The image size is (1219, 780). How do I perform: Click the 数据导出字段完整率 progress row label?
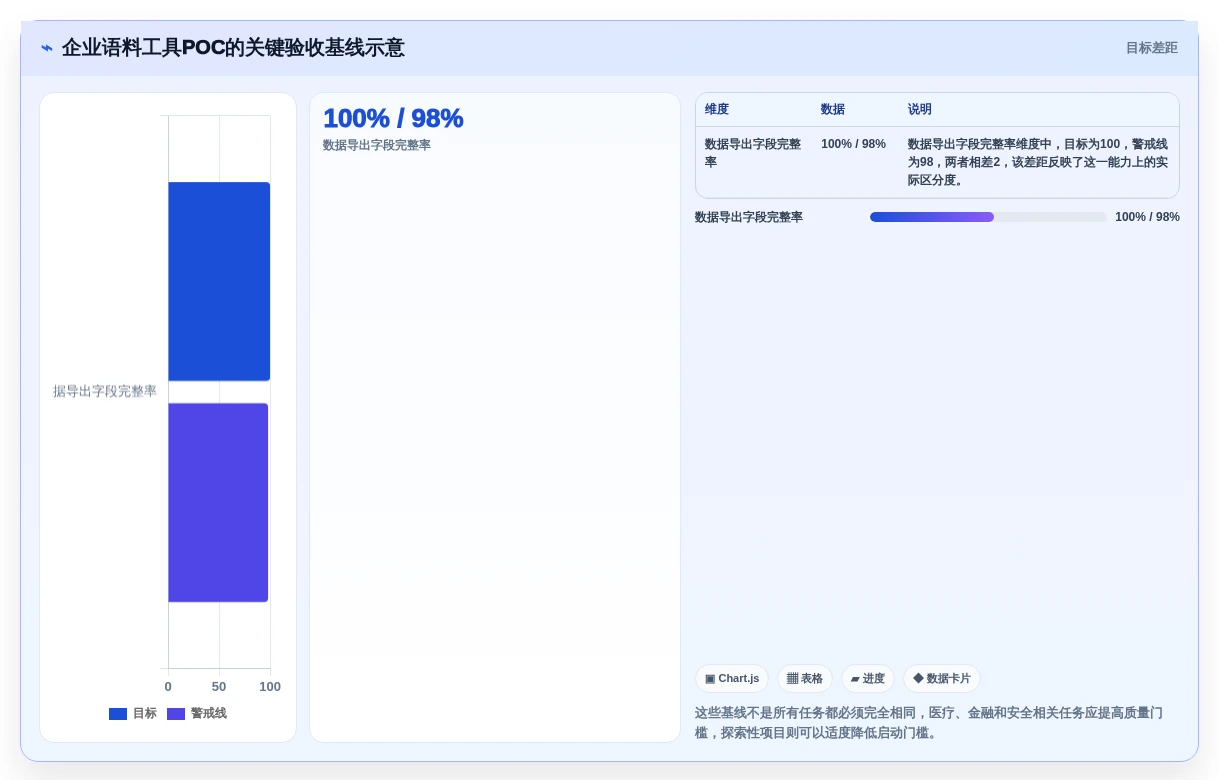[749, 217]
